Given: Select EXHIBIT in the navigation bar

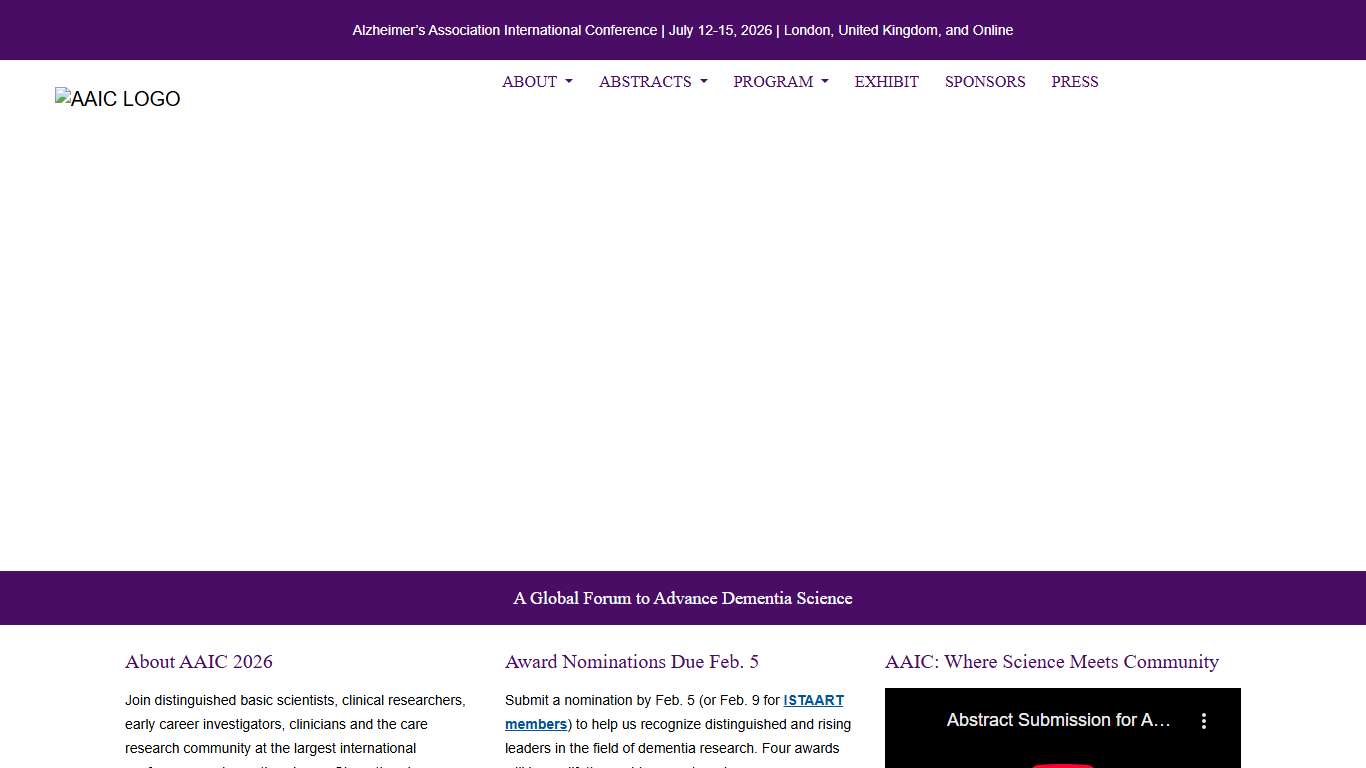Looking at the screenshot, I should (x=886, y=82).
